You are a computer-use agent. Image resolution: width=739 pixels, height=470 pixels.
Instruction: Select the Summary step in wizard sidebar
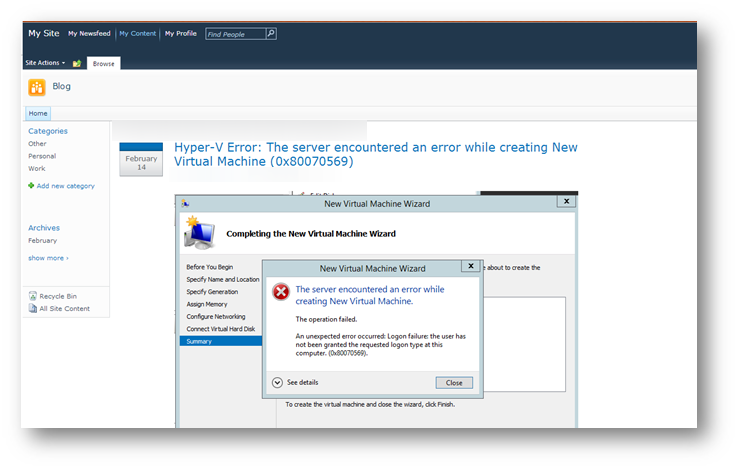(199, 341)
